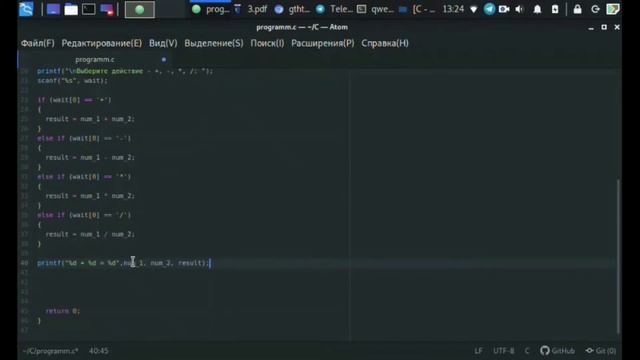Screen dimensions: 640x360
Task: Click the UTF-8 encoding selector
Action: click(x=504, y=351)
